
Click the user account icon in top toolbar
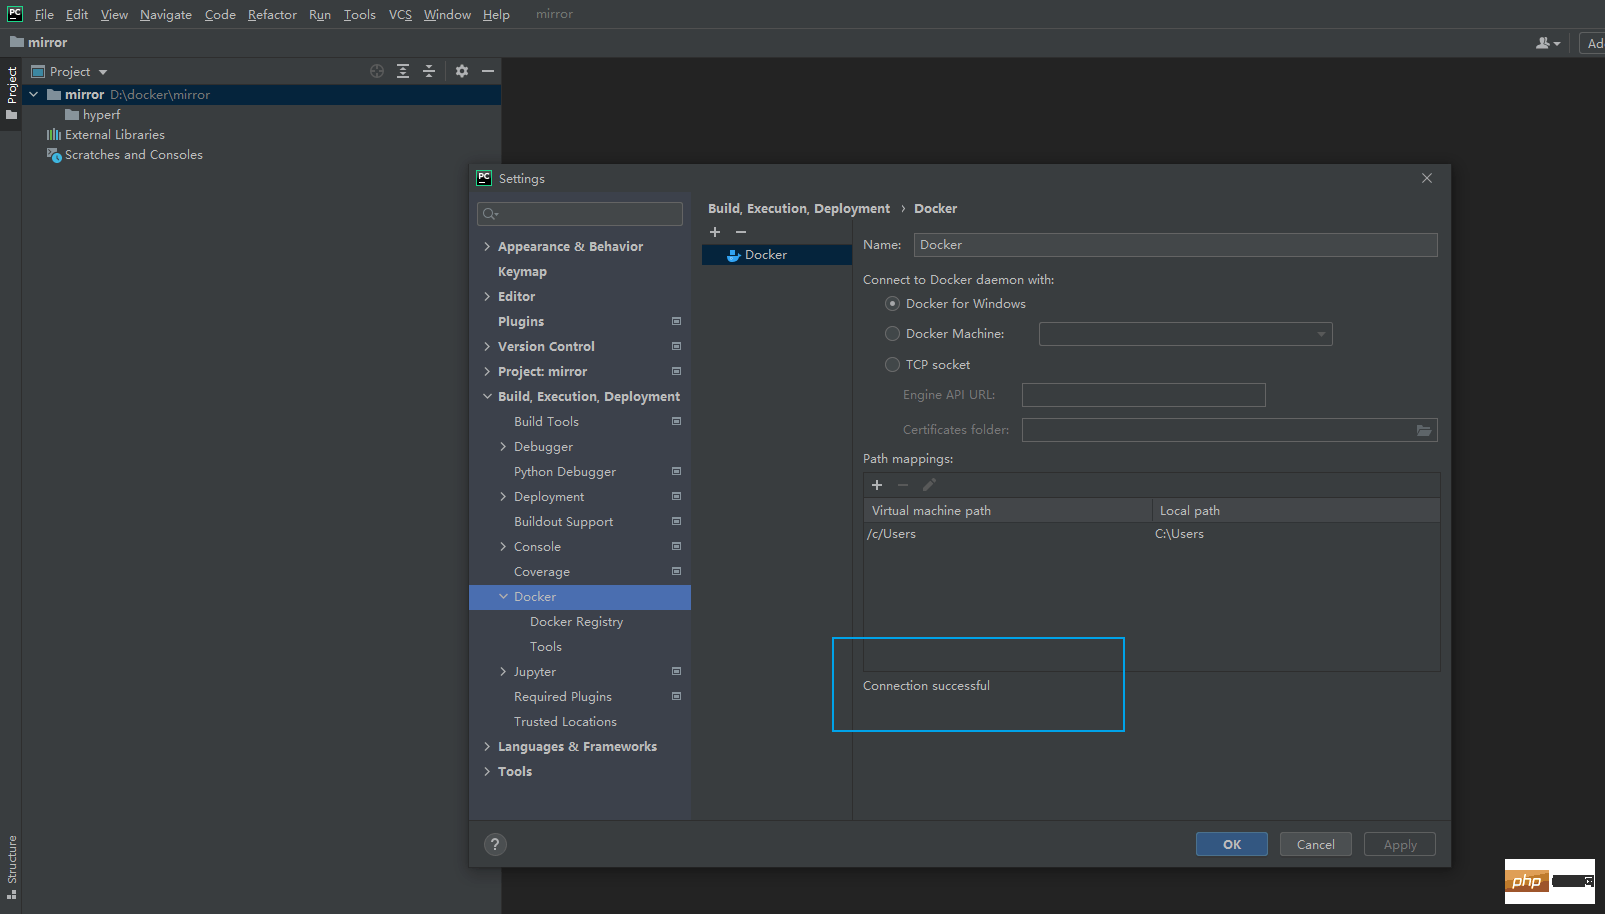click(1547, 43)
